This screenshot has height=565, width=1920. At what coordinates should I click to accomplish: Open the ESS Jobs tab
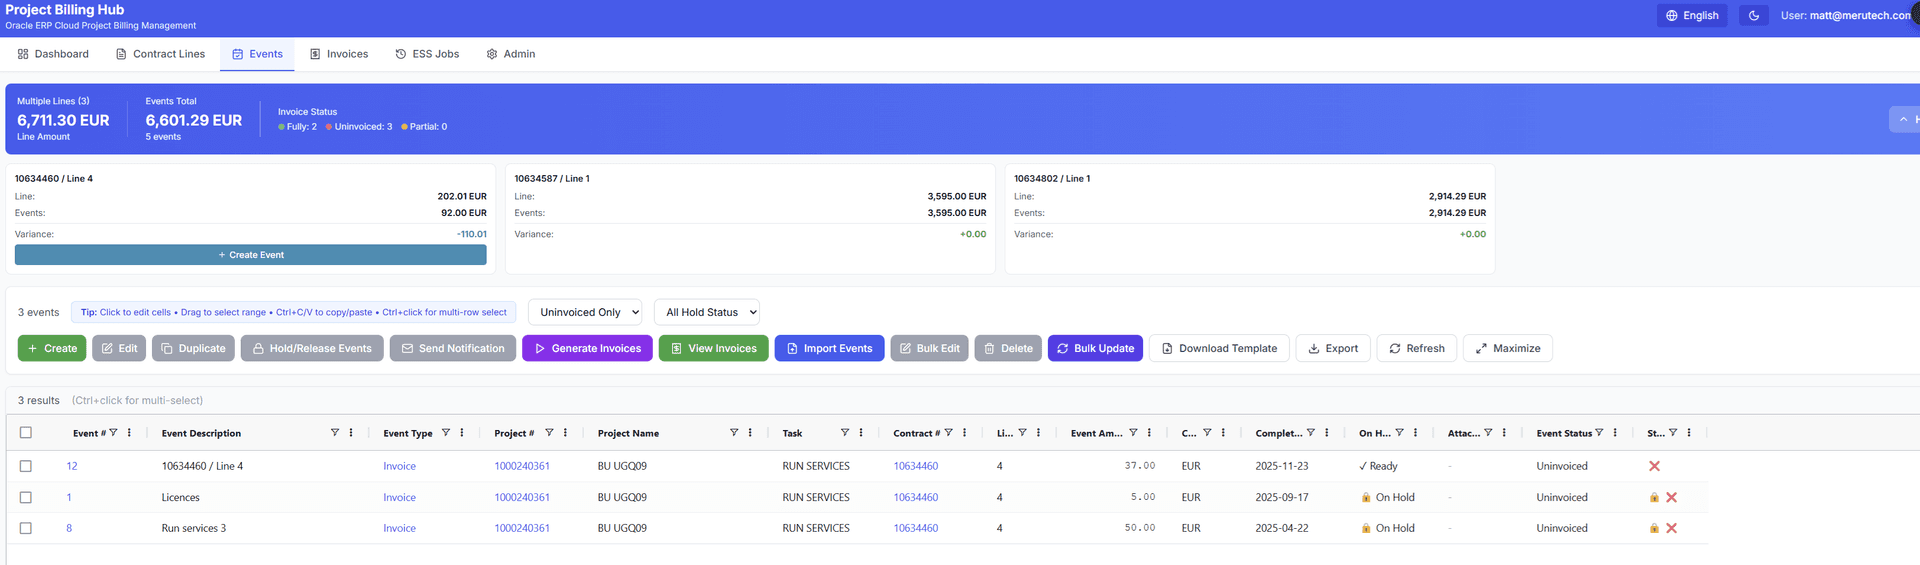[427, 54]
